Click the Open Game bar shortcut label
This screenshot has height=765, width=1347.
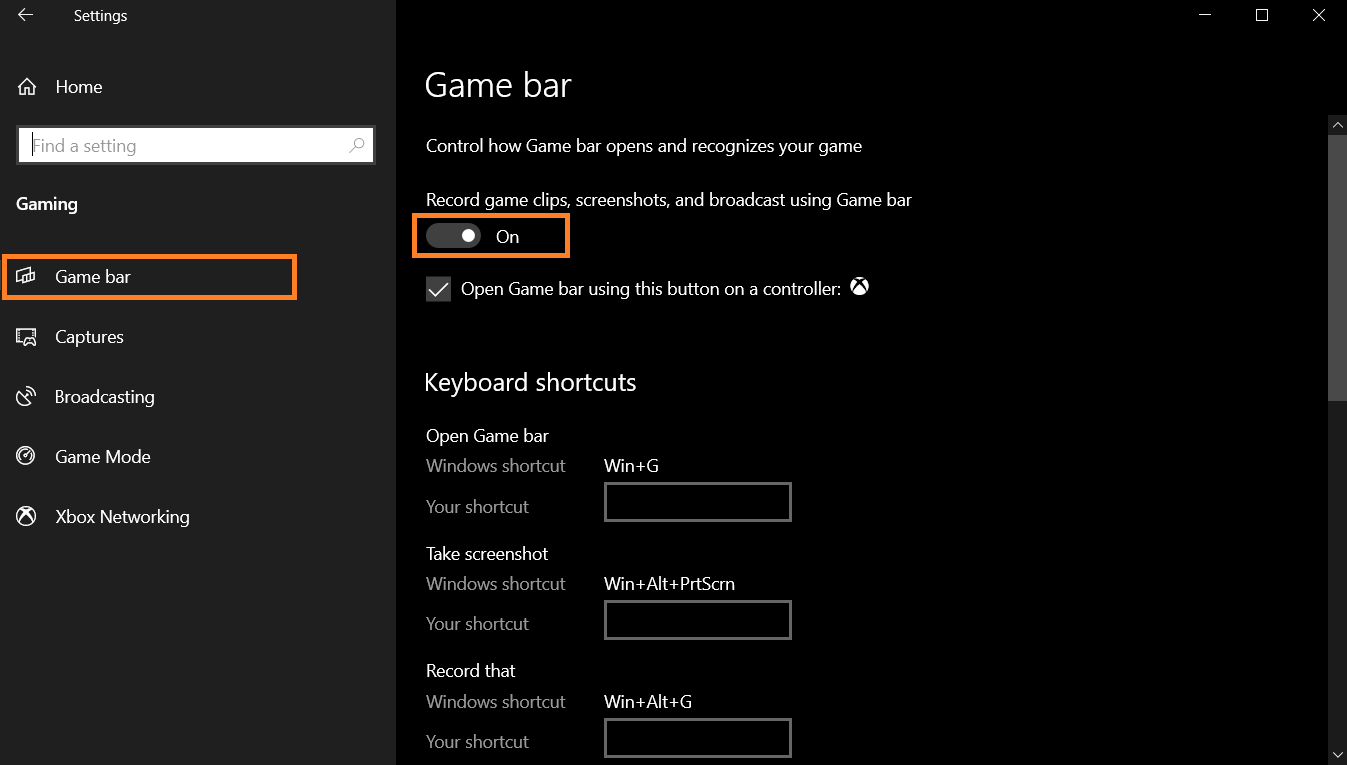tap(487, 435)
